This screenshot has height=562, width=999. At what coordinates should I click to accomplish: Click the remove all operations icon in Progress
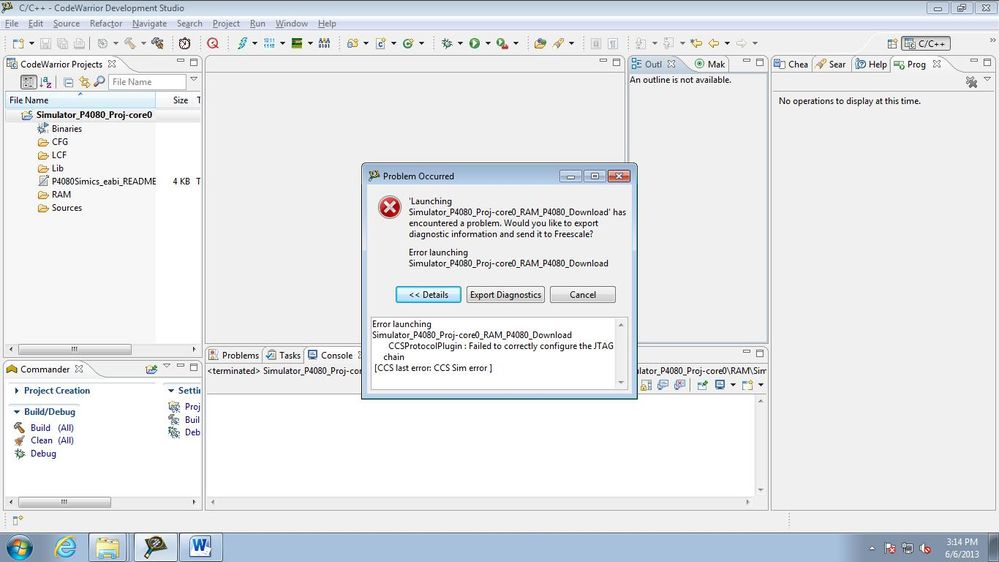point(971,82)
